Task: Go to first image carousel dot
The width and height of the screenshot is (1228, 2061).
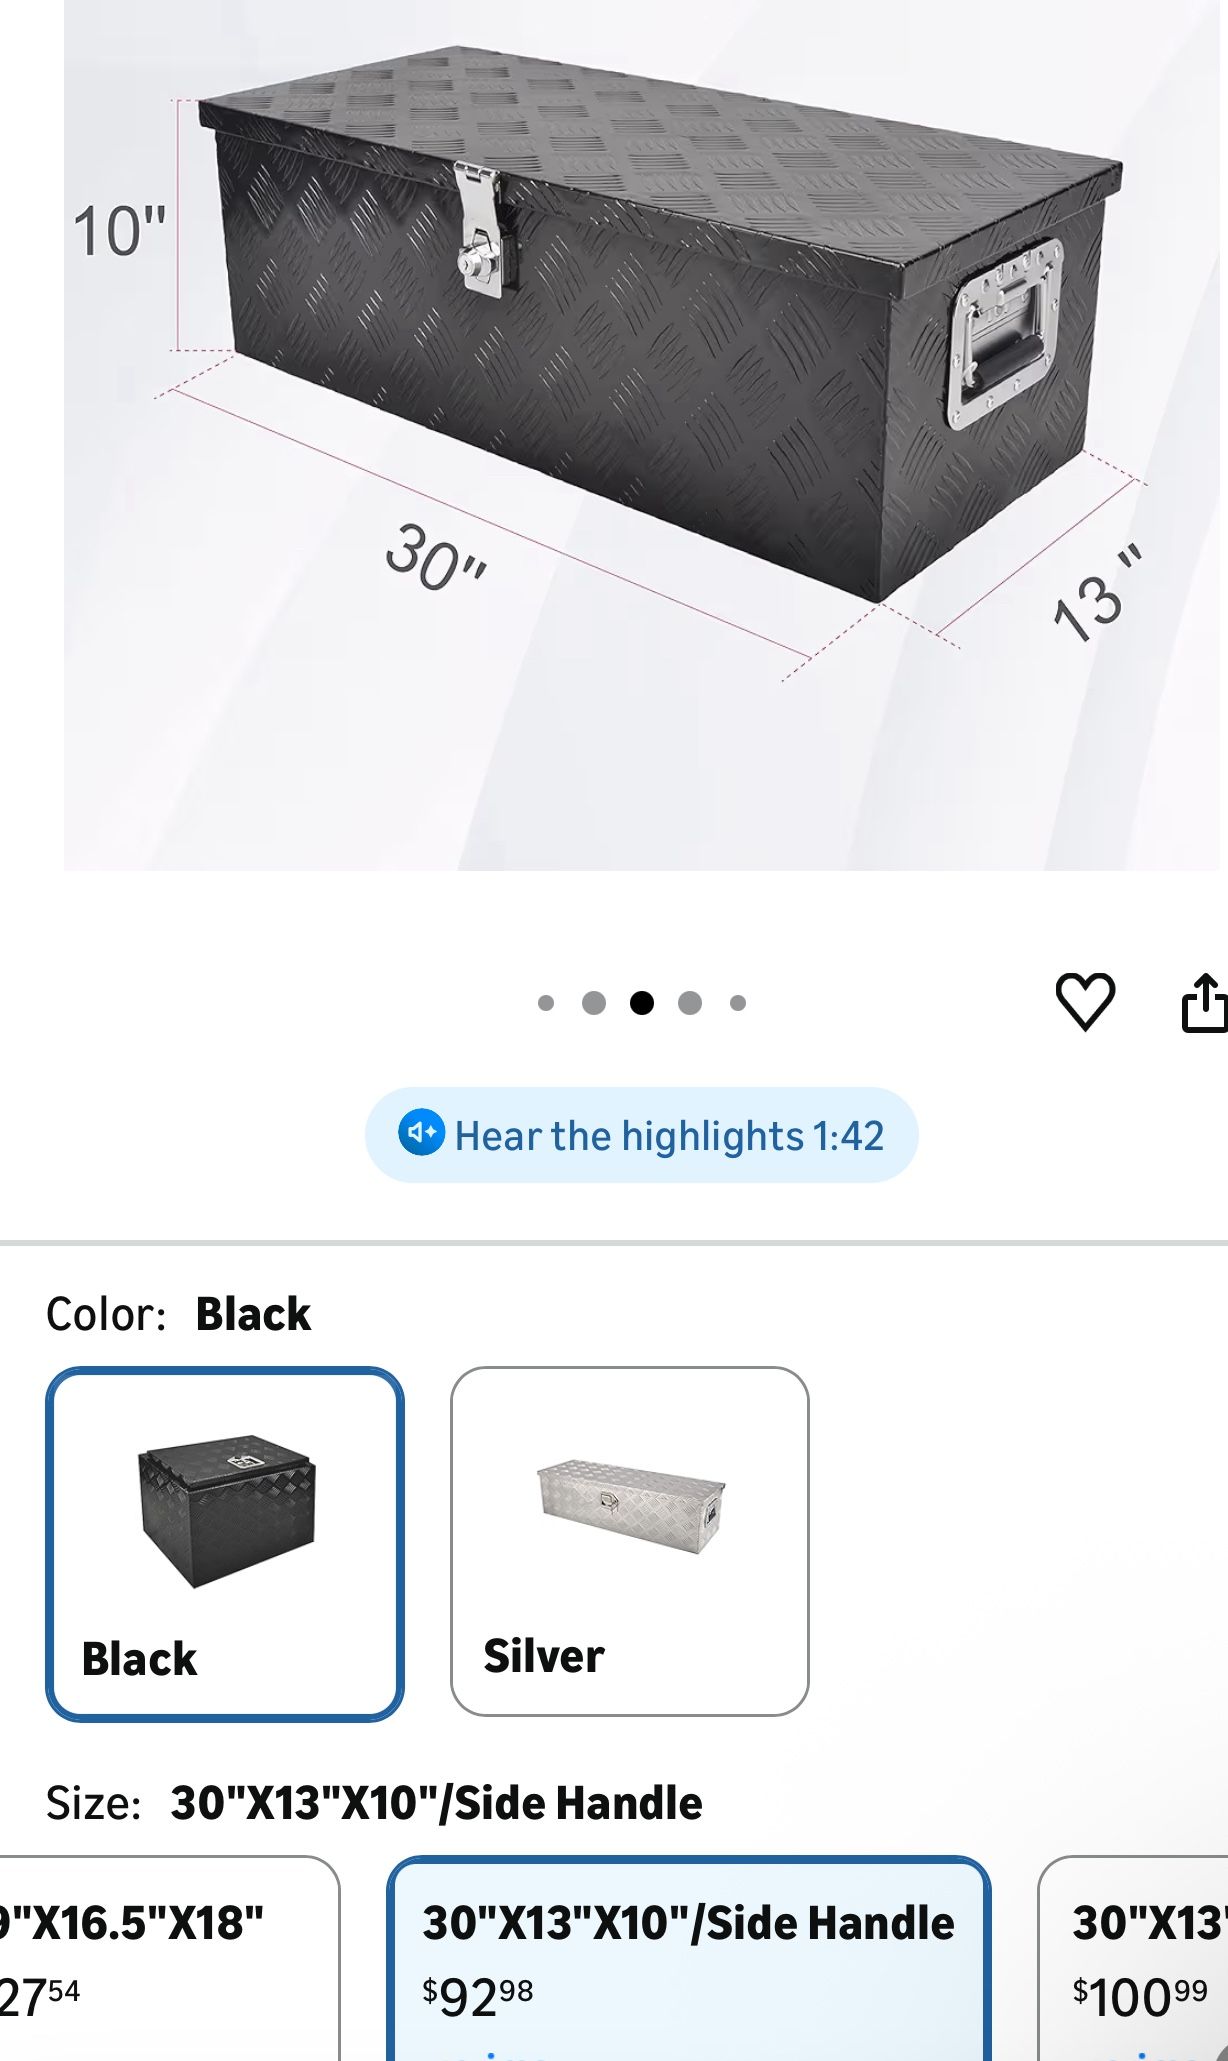Action: (x=546, y=1003)
